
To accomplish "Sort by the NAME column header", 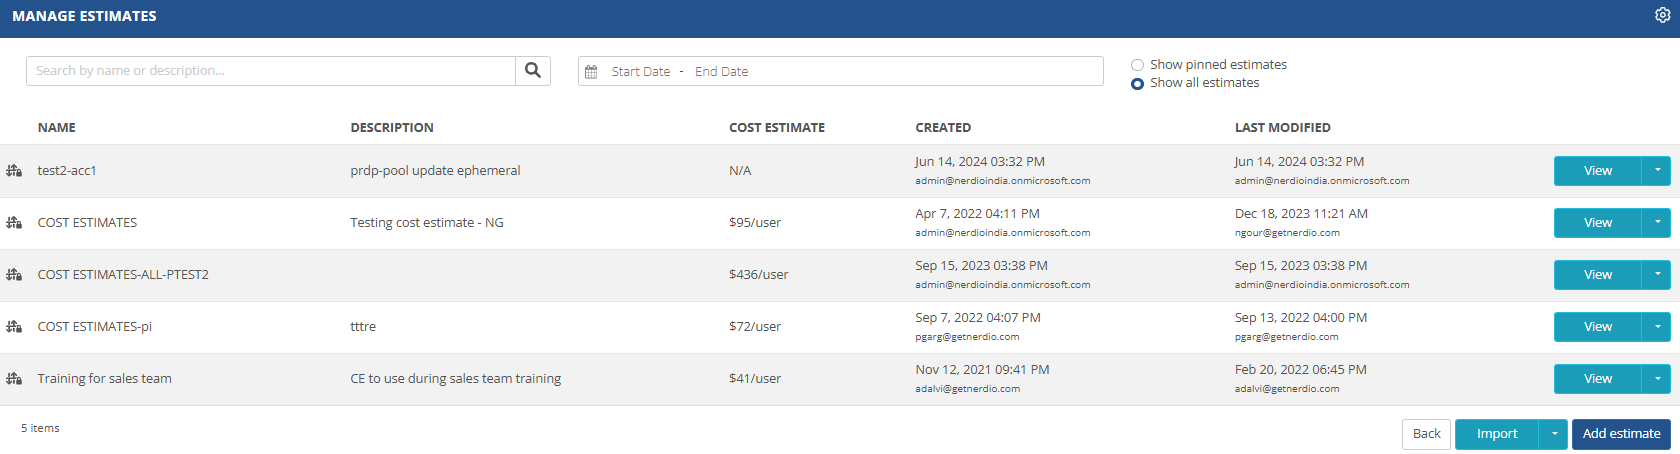I will point(57,128).
